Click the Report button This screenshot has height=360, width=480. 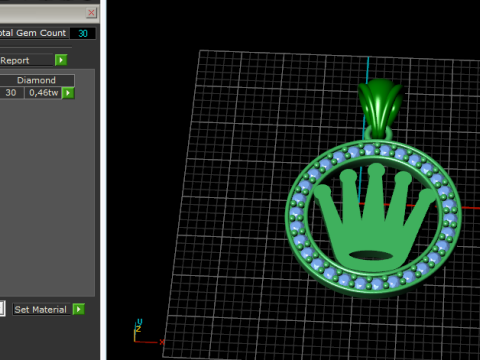(27, 60)
